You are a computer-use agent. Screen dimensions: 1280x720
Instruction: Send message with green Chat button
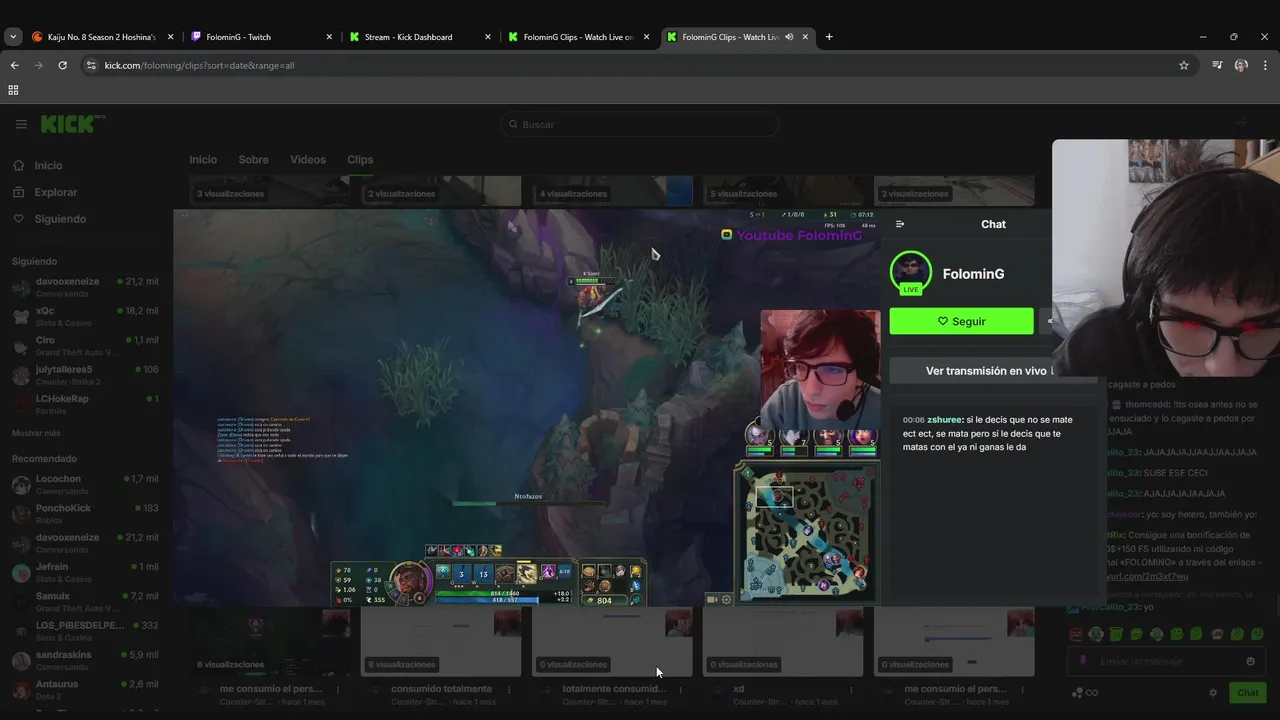pyautogui.click(x=1248, y=692)
